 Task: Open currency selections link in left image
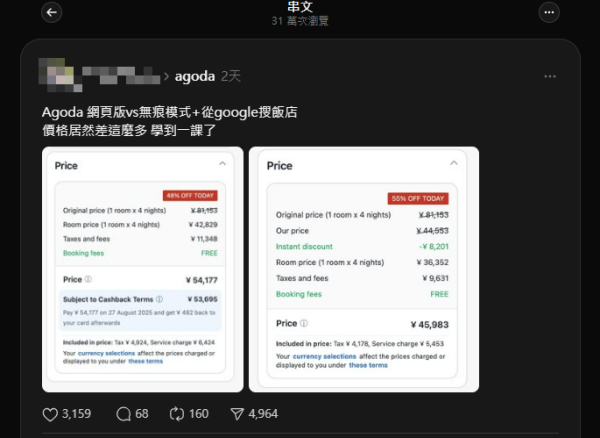click(106, 353)
